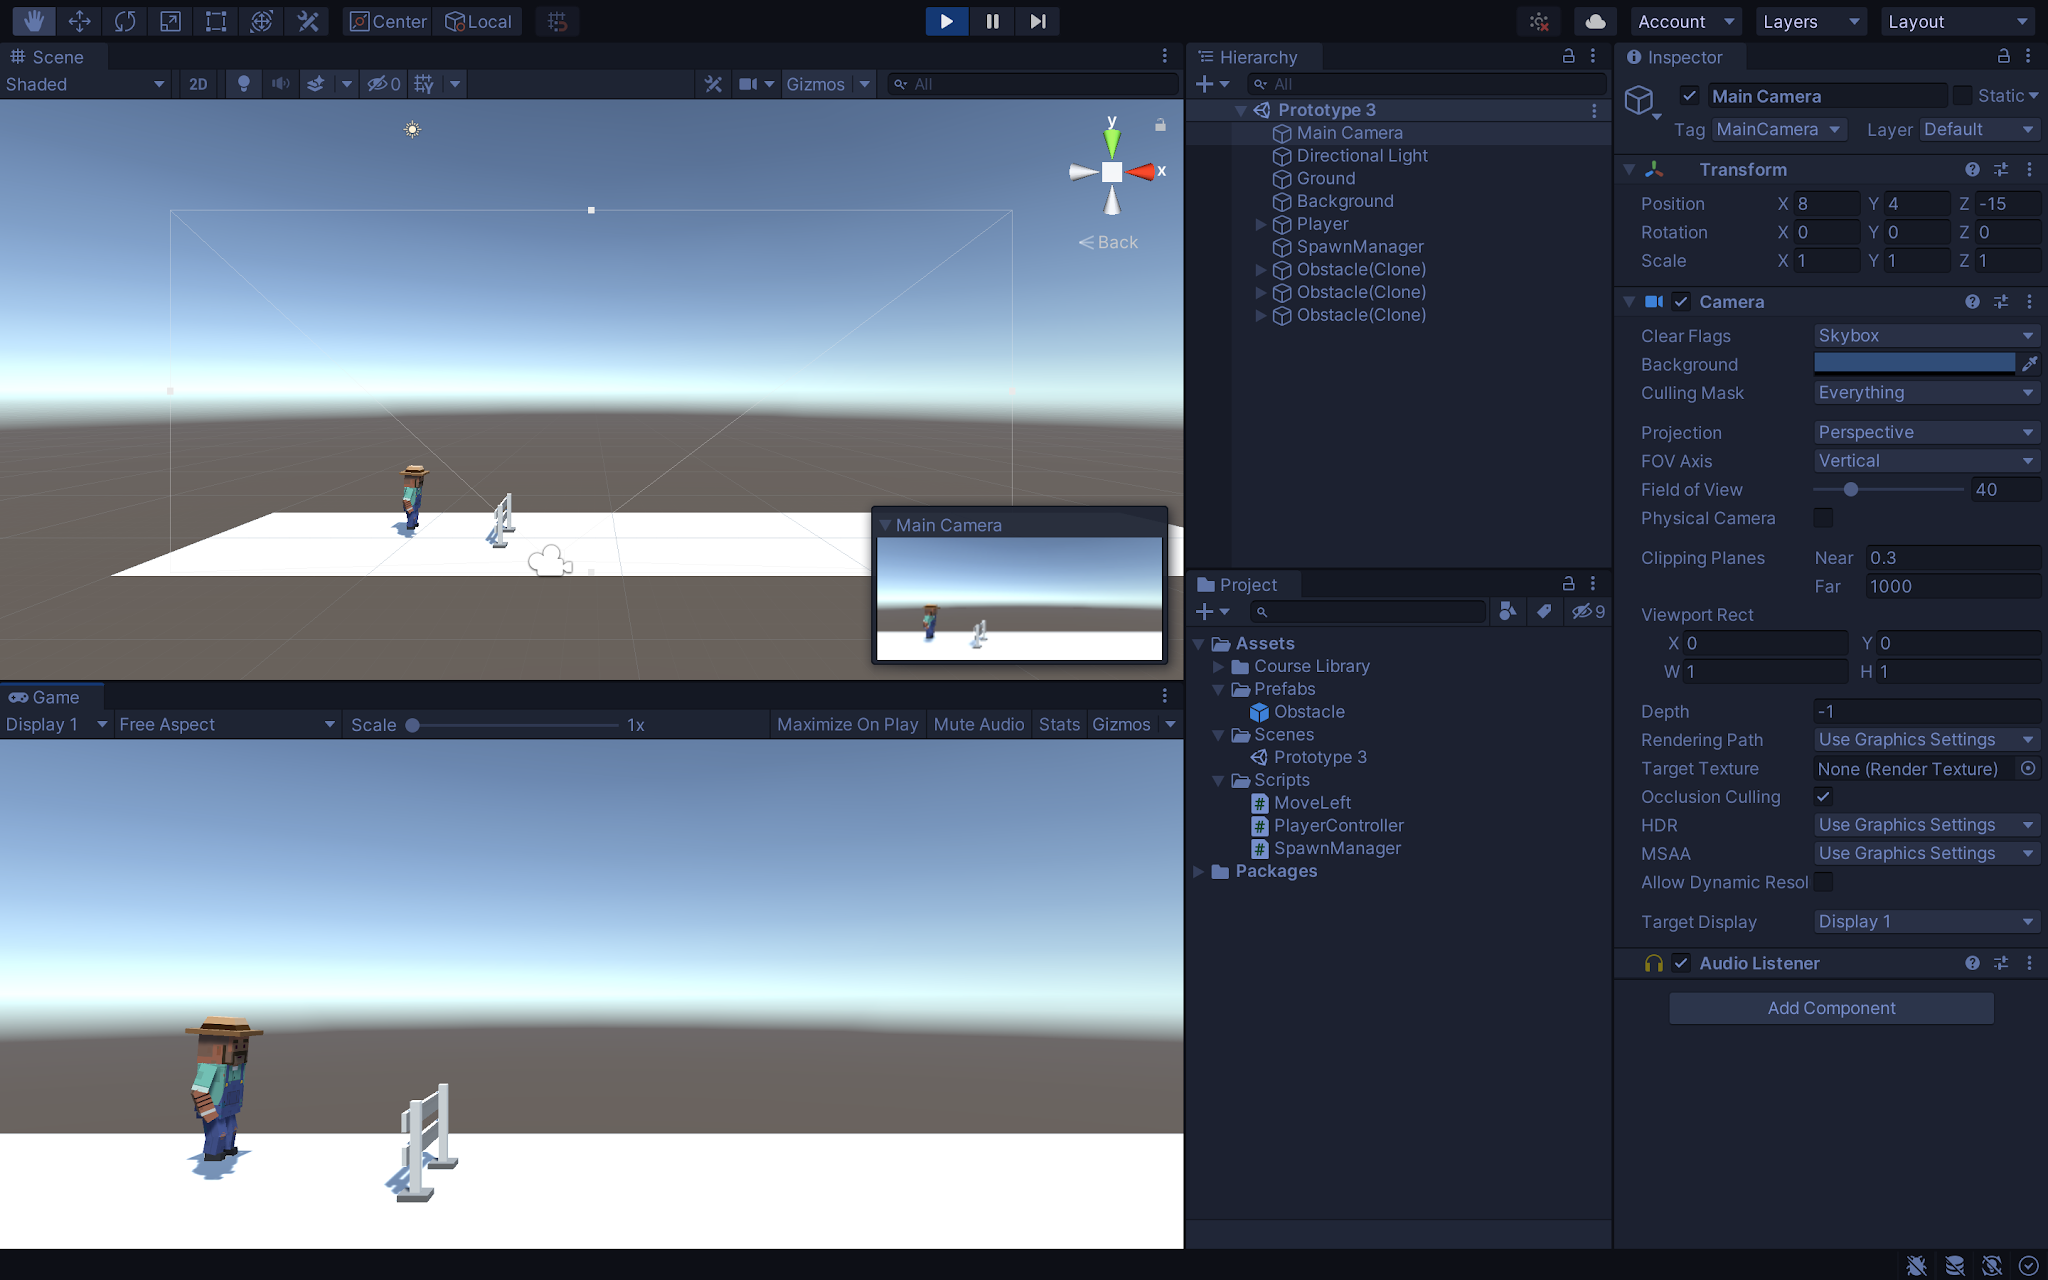Select the Transform tool
The image size is (2048, 1280).
262,21
